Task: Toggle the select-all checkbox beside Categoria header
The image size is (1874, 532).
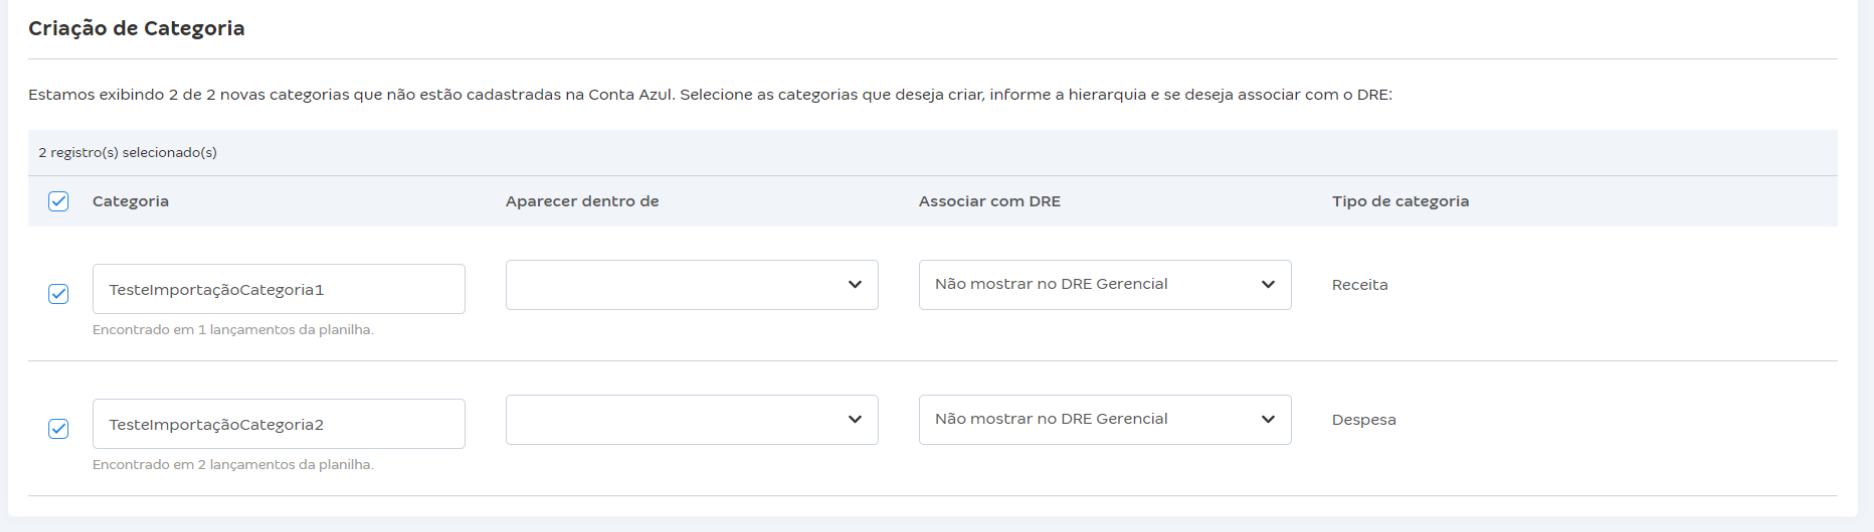Action: 58,202
